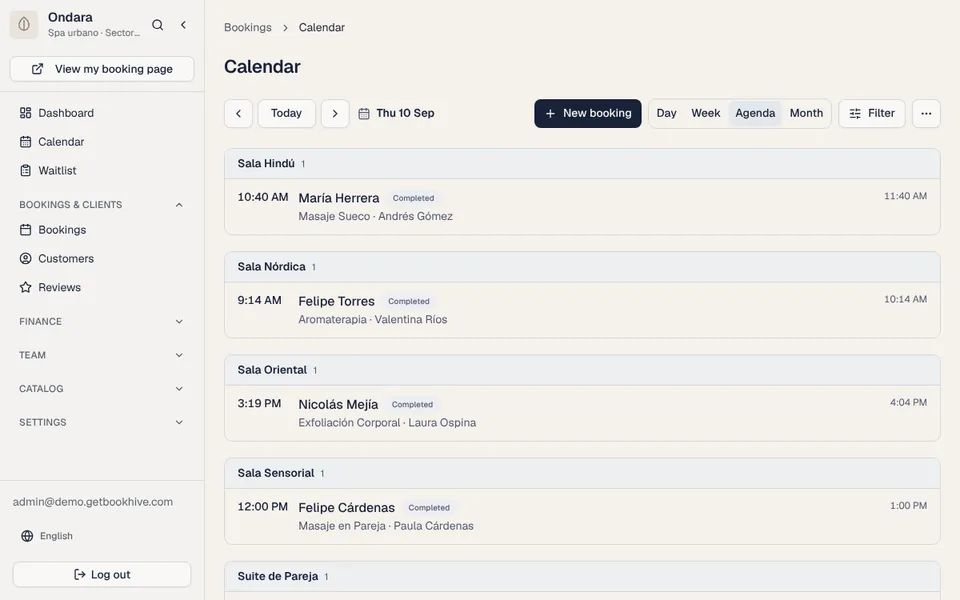Open María Herrera's booking

[x=582, y=207]
